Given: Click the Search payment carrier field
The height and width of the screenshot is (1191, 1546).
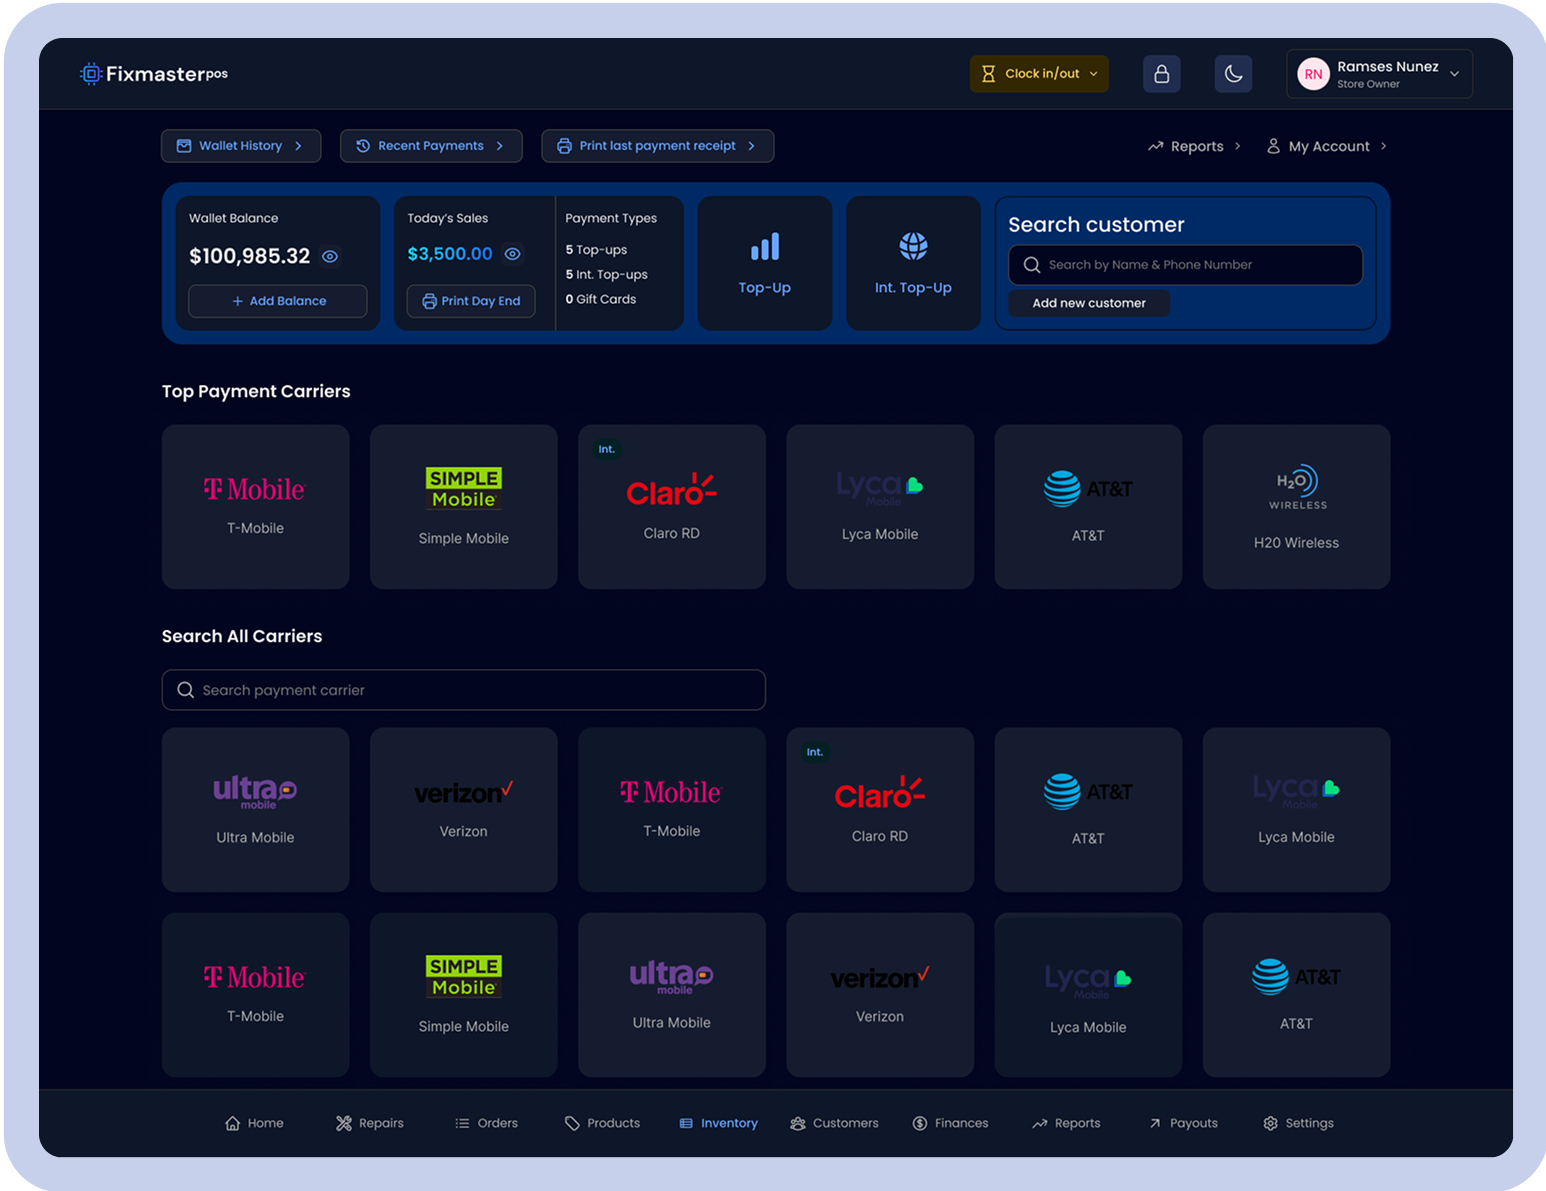Looking at the screenshot, I should (x=464, y=690).
